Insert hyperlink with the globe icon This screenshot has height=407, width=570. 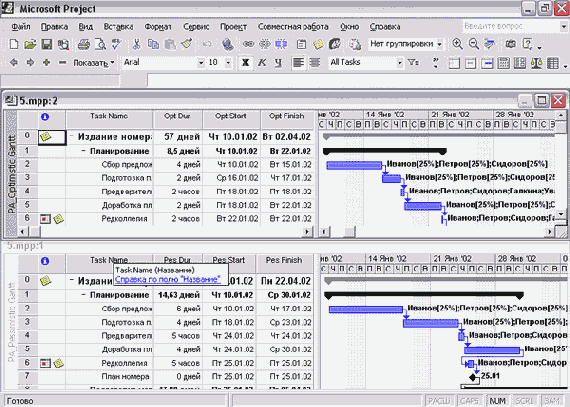[228, 44]
